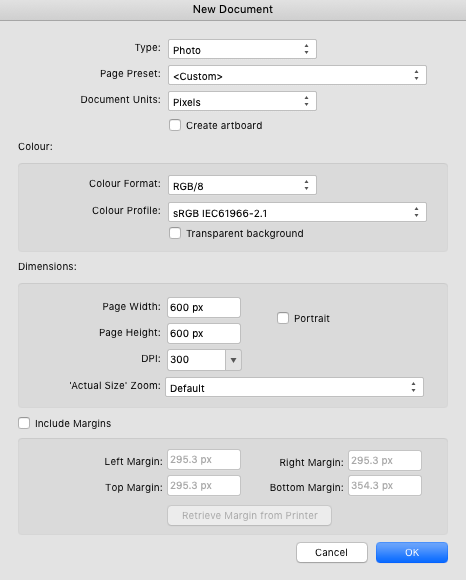Click the Left Margin field
466x580 pixels.
point(204,460)
